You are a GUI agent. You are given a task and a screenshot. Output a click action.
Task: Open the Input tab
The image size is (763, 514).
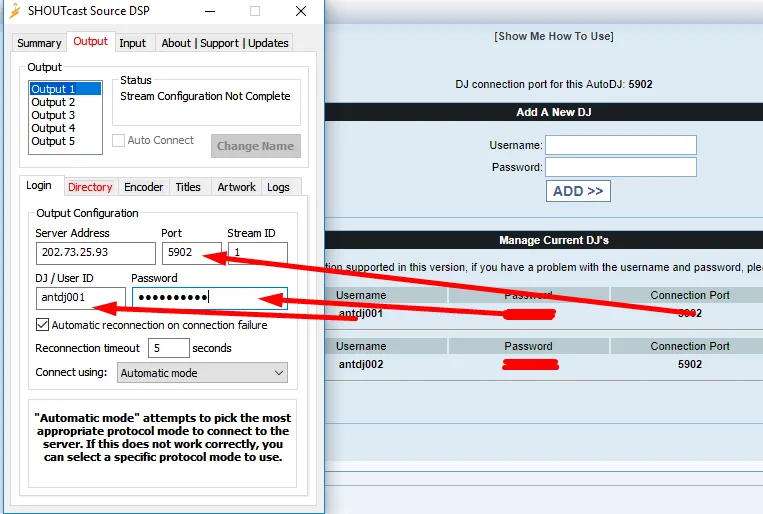click(x=132, y=43)
